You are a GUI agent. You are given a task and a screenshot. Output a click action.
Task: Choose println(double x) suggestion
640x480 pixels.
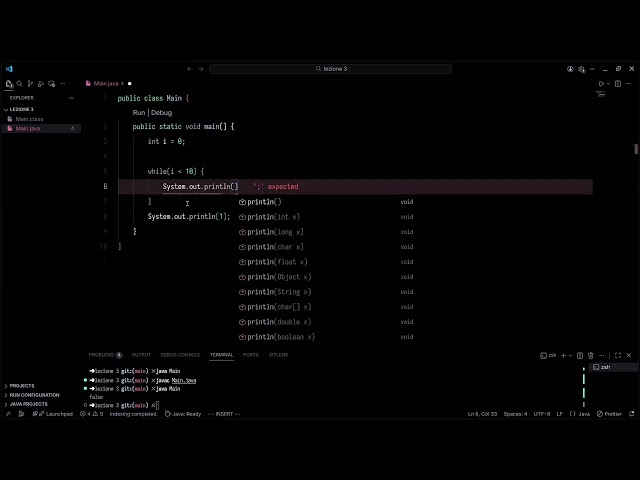pos(327,322)
